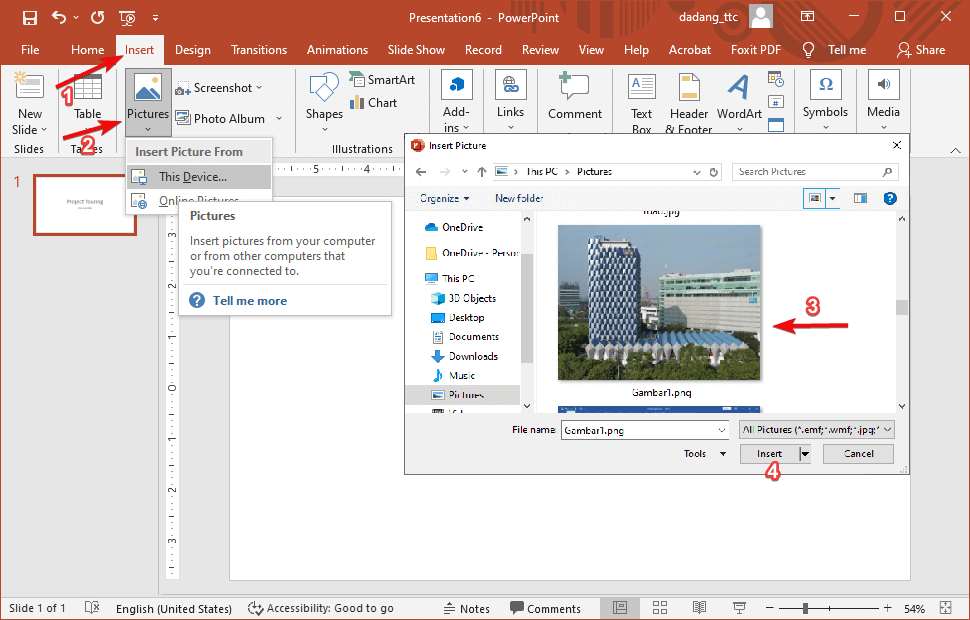Insert a SmartArt graphic
Viewport: 970px width, 620px height.
382,78
